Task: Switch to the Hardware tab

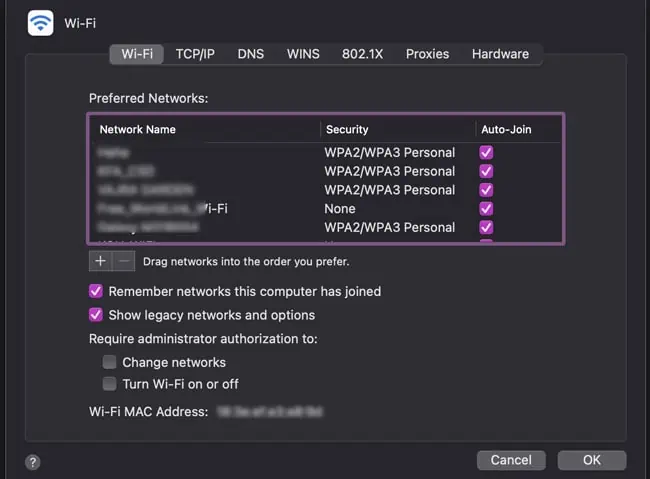Action: [500, 54]
